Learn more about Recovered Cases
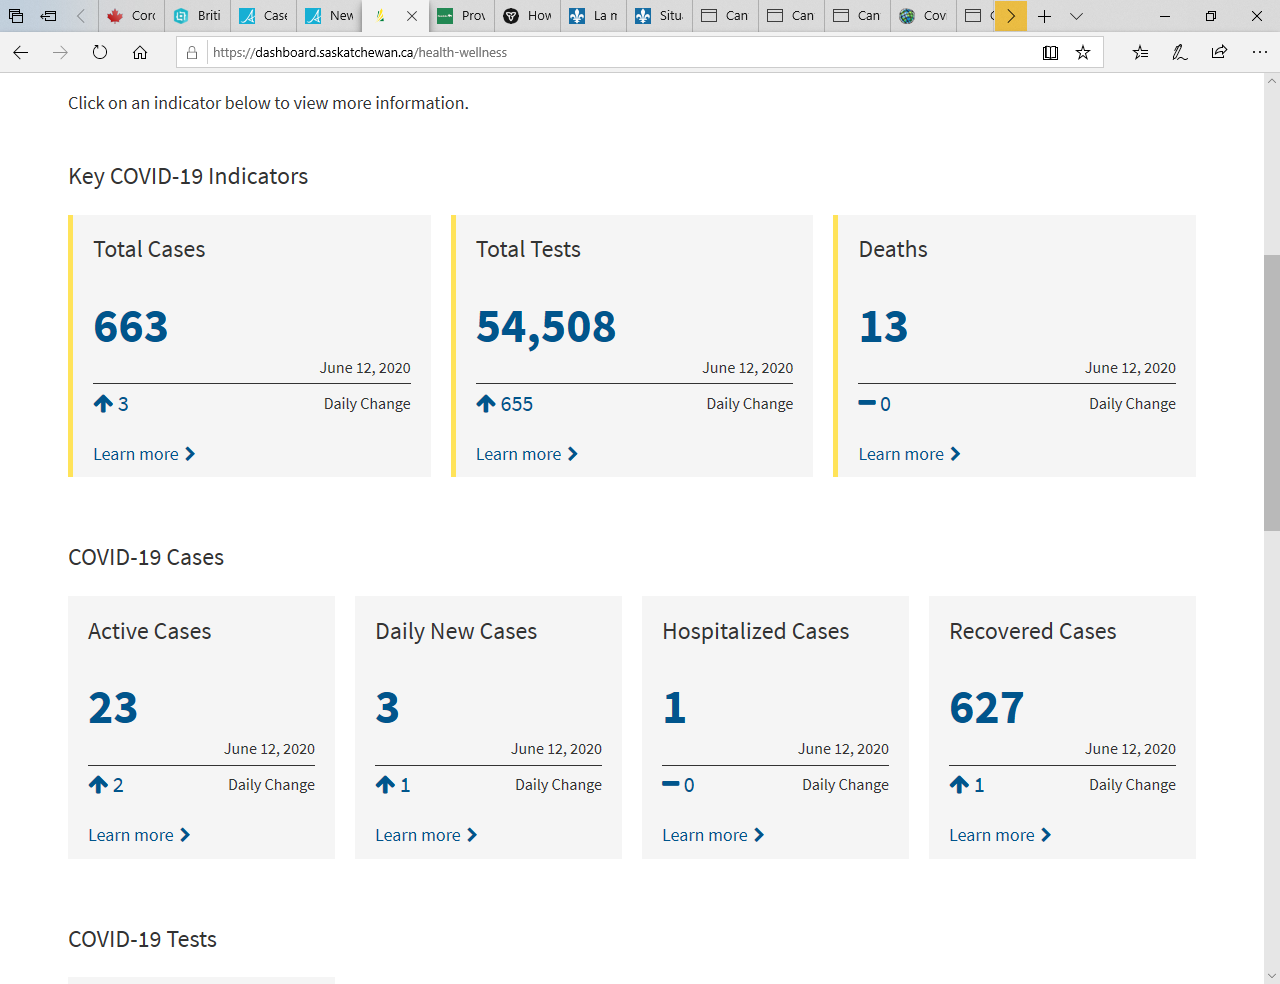The image size is (1280, 984). (x=1000, y=835)
